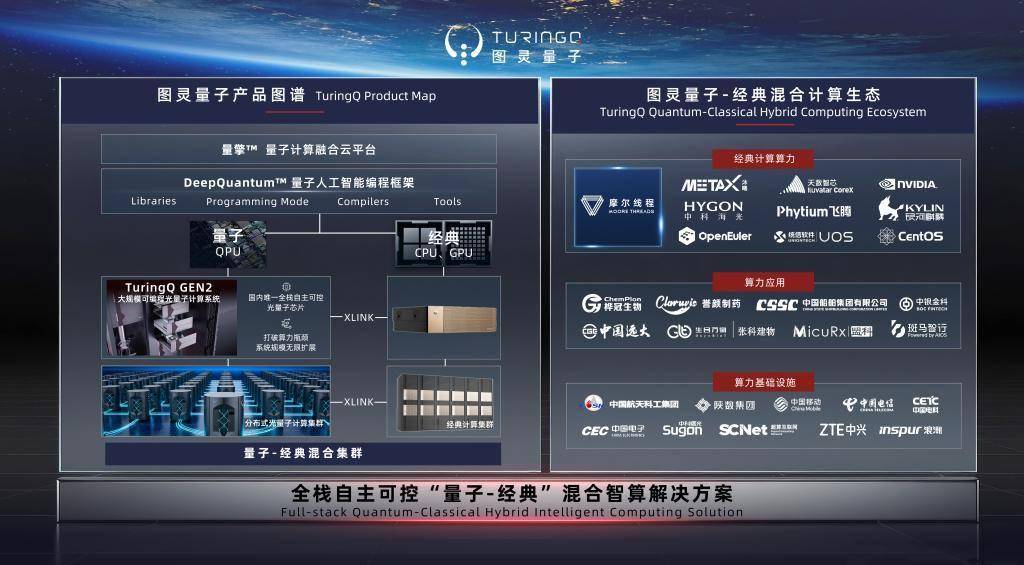Click the Programming Mode label
The width and height of the screenshot is (1024, 565).
pyautogui.click(x=257, y=201)
